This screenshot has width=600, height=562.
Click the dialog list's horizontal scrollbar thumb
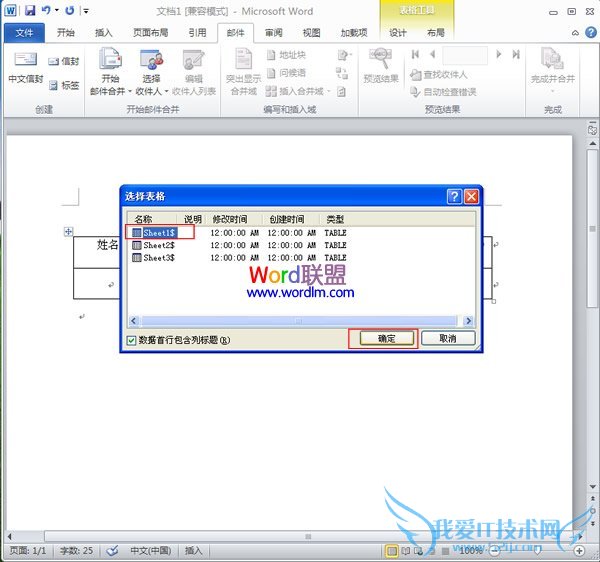click(298, 321)
